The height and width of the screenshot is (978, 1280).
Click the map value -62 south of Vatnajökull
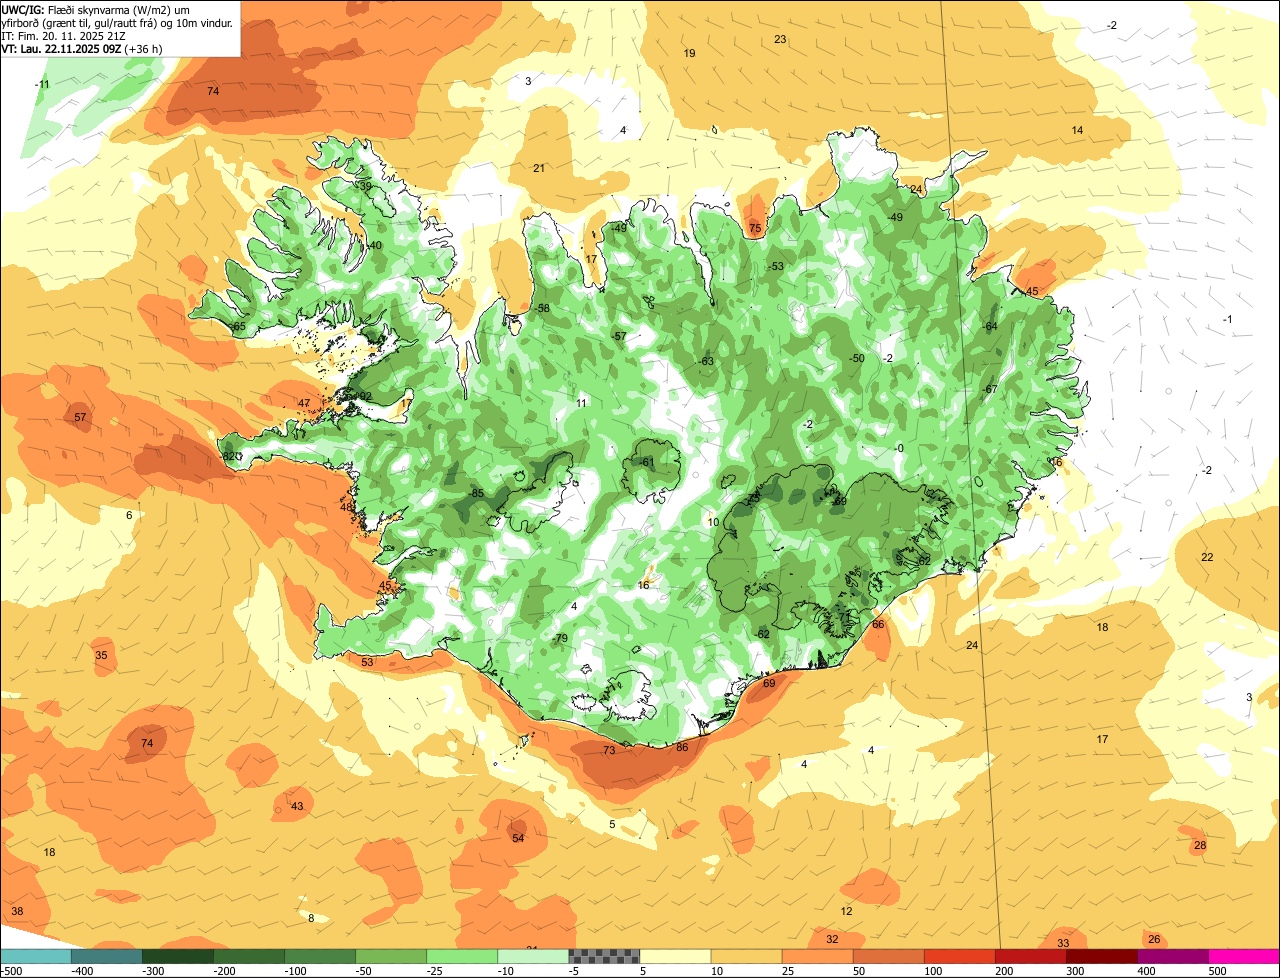762,634
